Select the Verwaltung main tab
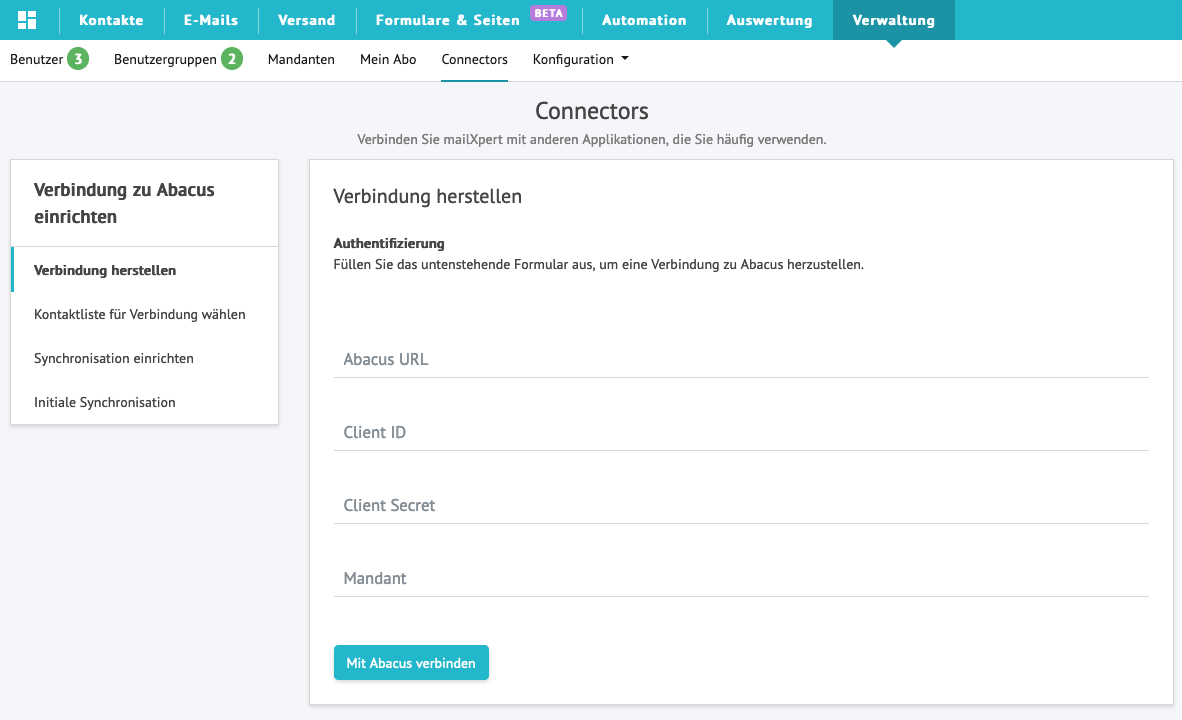The image size is (1182, 720). (893, 20)
